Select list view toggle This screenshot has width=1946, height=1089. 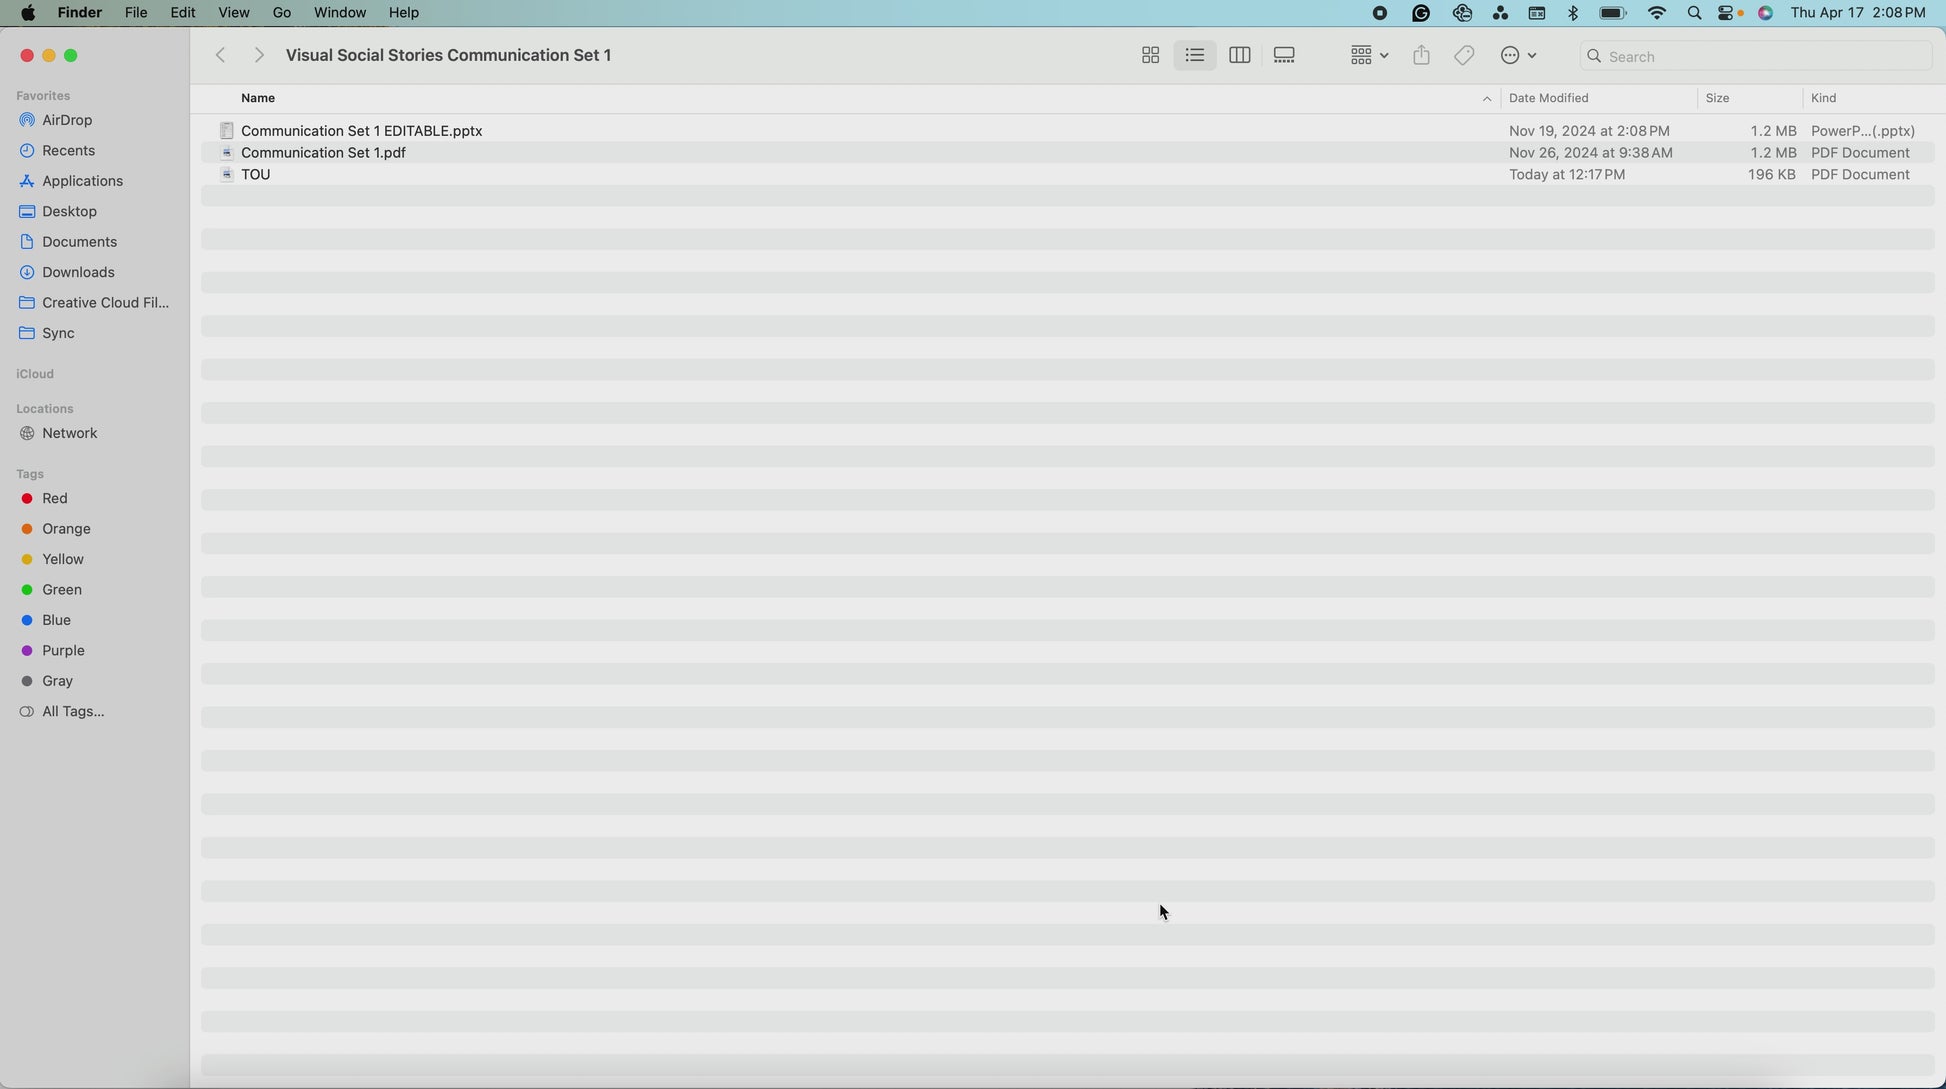1194,56
